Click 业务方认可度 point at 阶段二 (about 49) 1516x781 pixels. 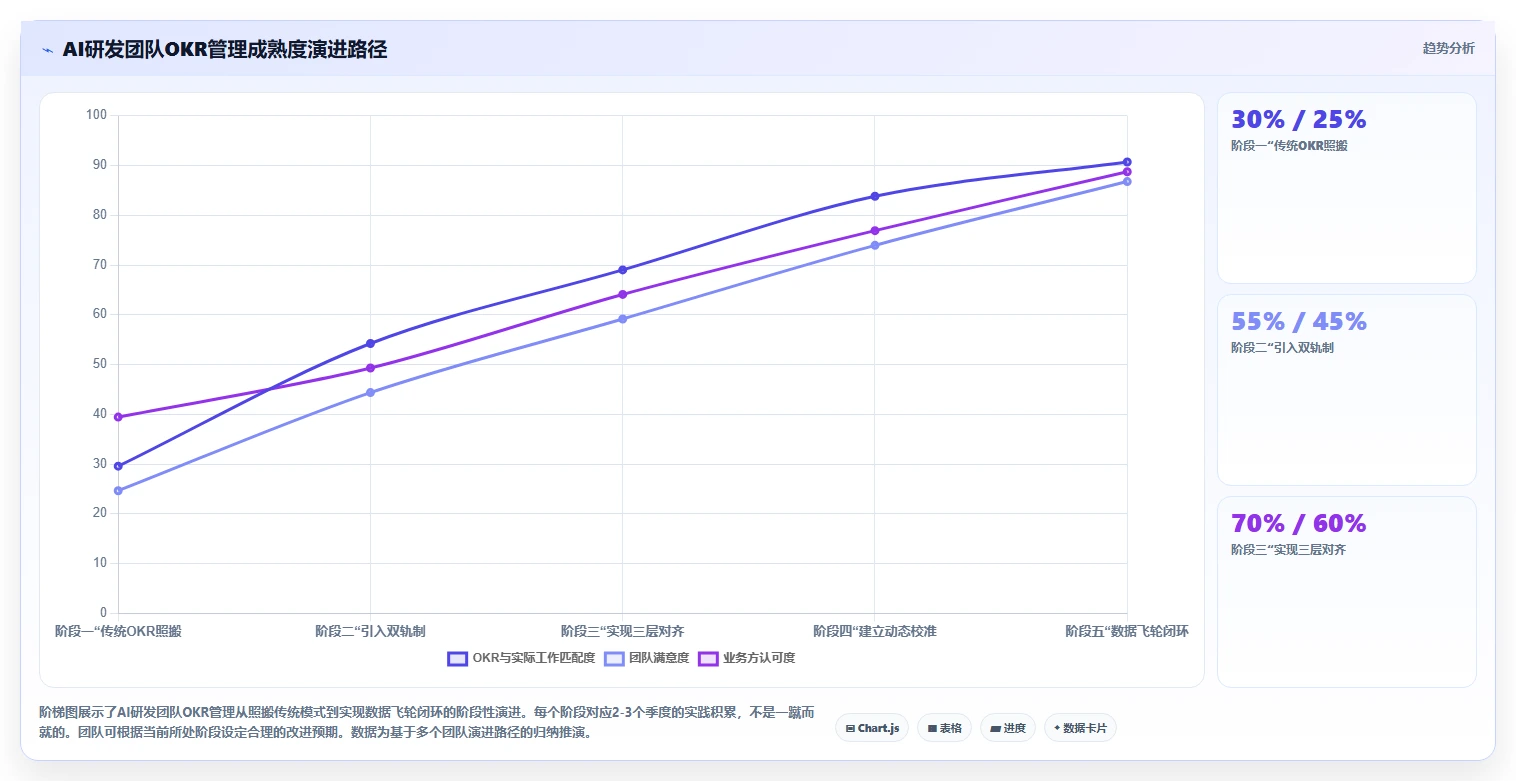pyautogui.click(x=370, y=368)
